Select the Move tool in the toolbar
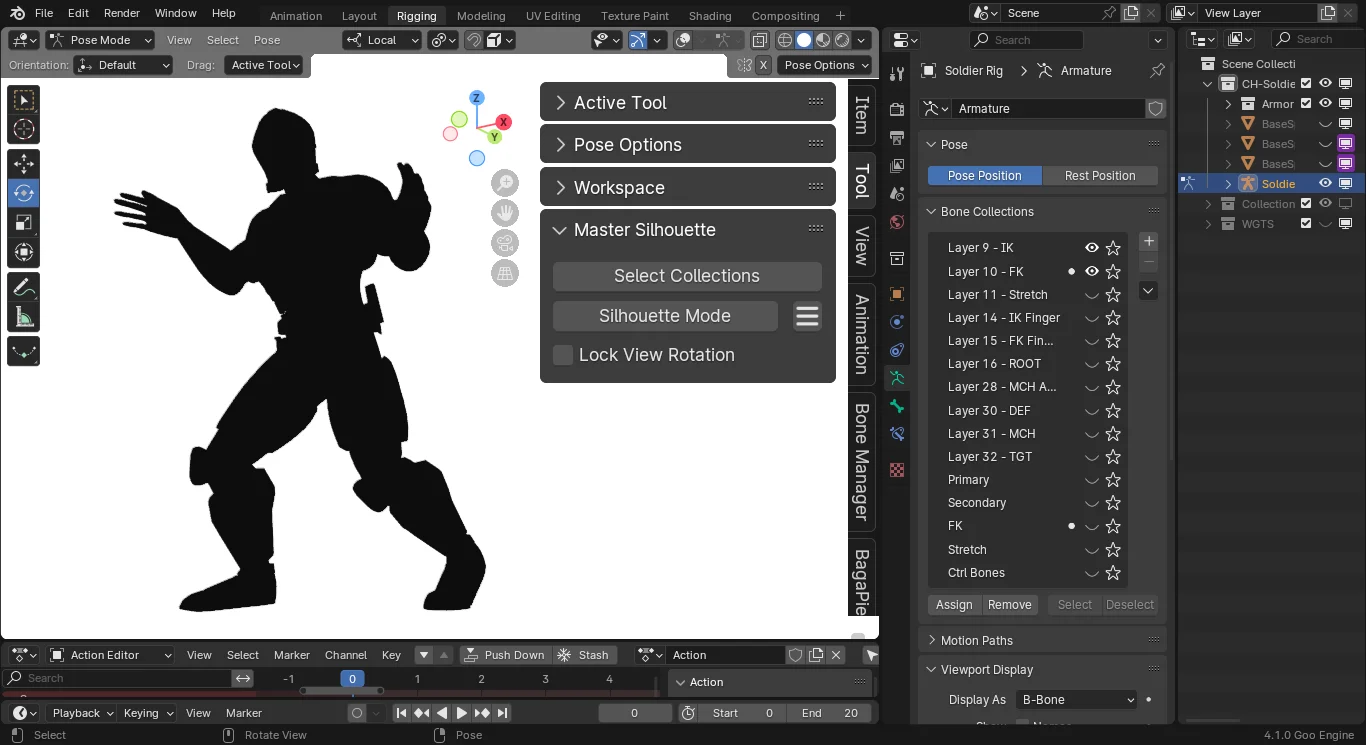Image resolution: width=1366 pixels, height=745 pixels. pyautogui.click(x=24, y=163)
